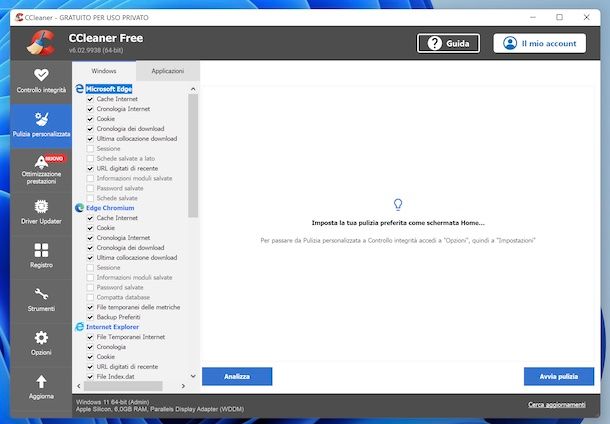
Task: Check Sessione under Microsoft Edge
Action: click(90, 149)
